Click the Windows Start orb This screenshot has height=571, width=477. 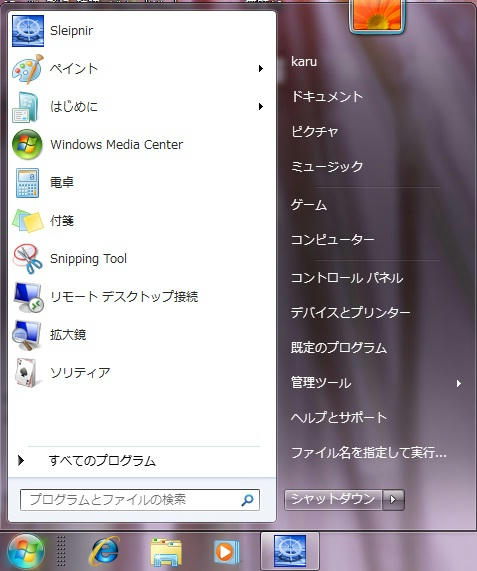click(26, 551)
